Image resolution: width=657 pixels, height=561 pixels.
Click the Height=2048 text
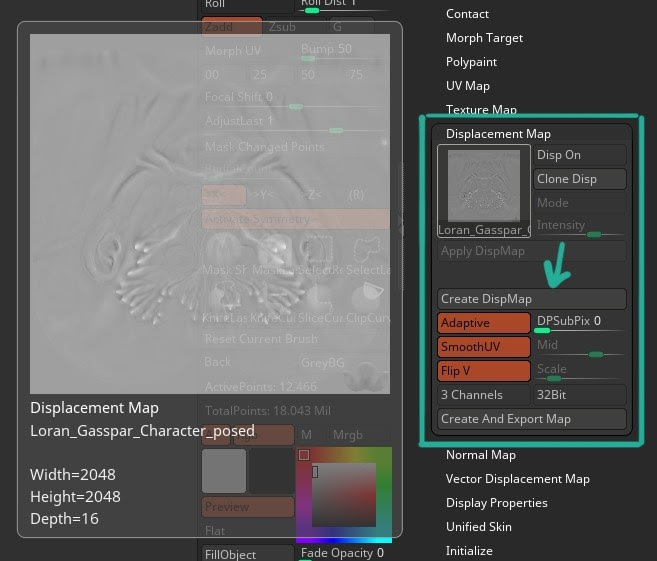75,496
